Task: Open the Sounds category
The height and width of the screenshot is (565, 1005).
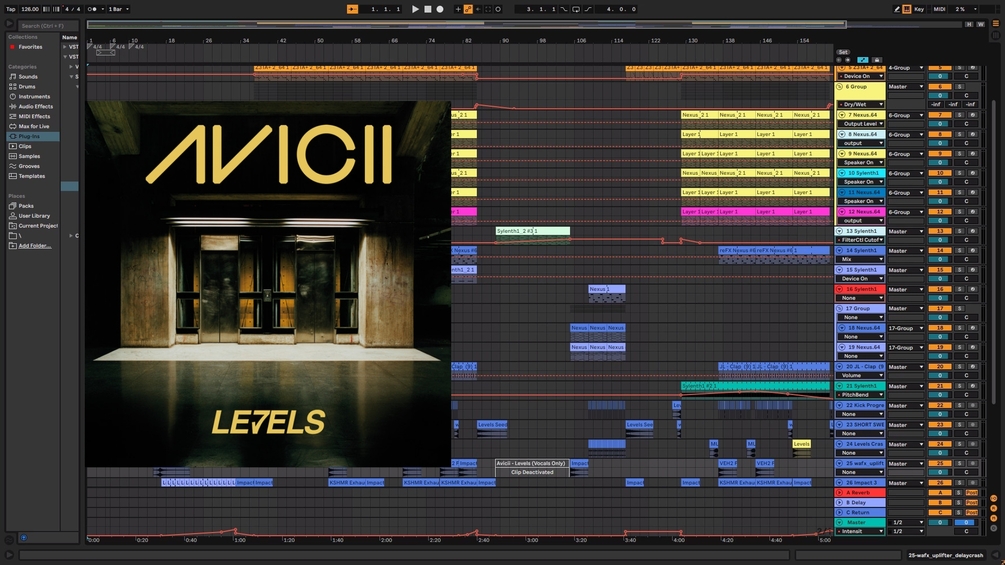Action: 28,76
